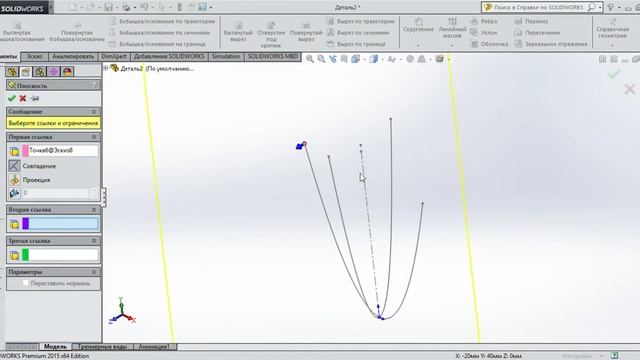The height and width of the screenshot is (360, 640).
Task: Click the offset distance stepper arrows
Action: click(x=94, y=193)
